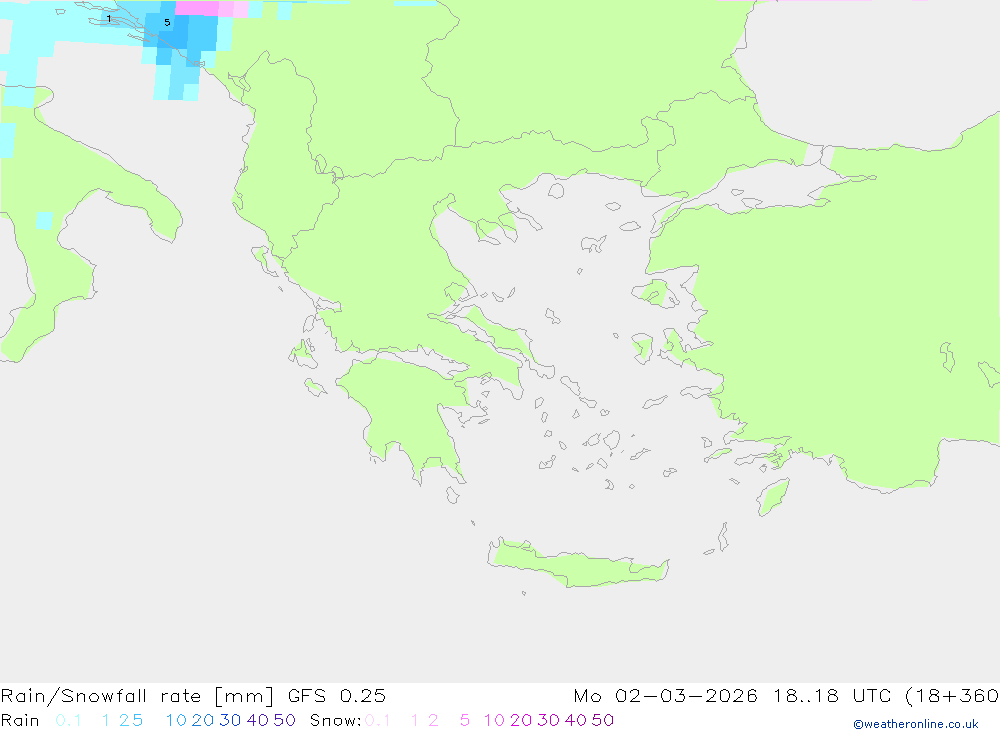Select rain legend value 40
1000x733 pixels.
coord(258,720)
